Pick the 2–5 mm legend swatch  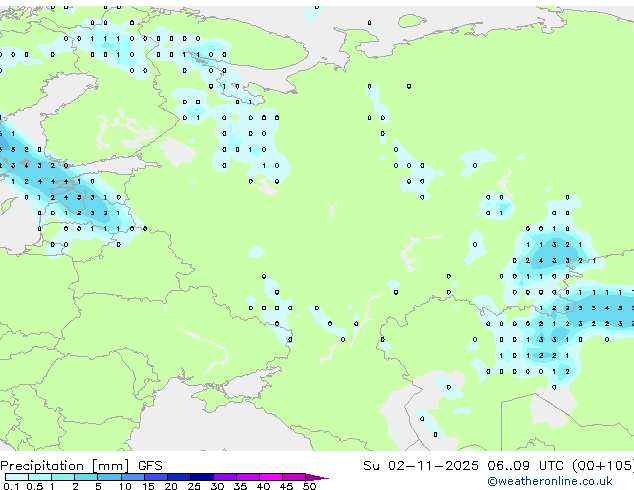coord(86,477)
